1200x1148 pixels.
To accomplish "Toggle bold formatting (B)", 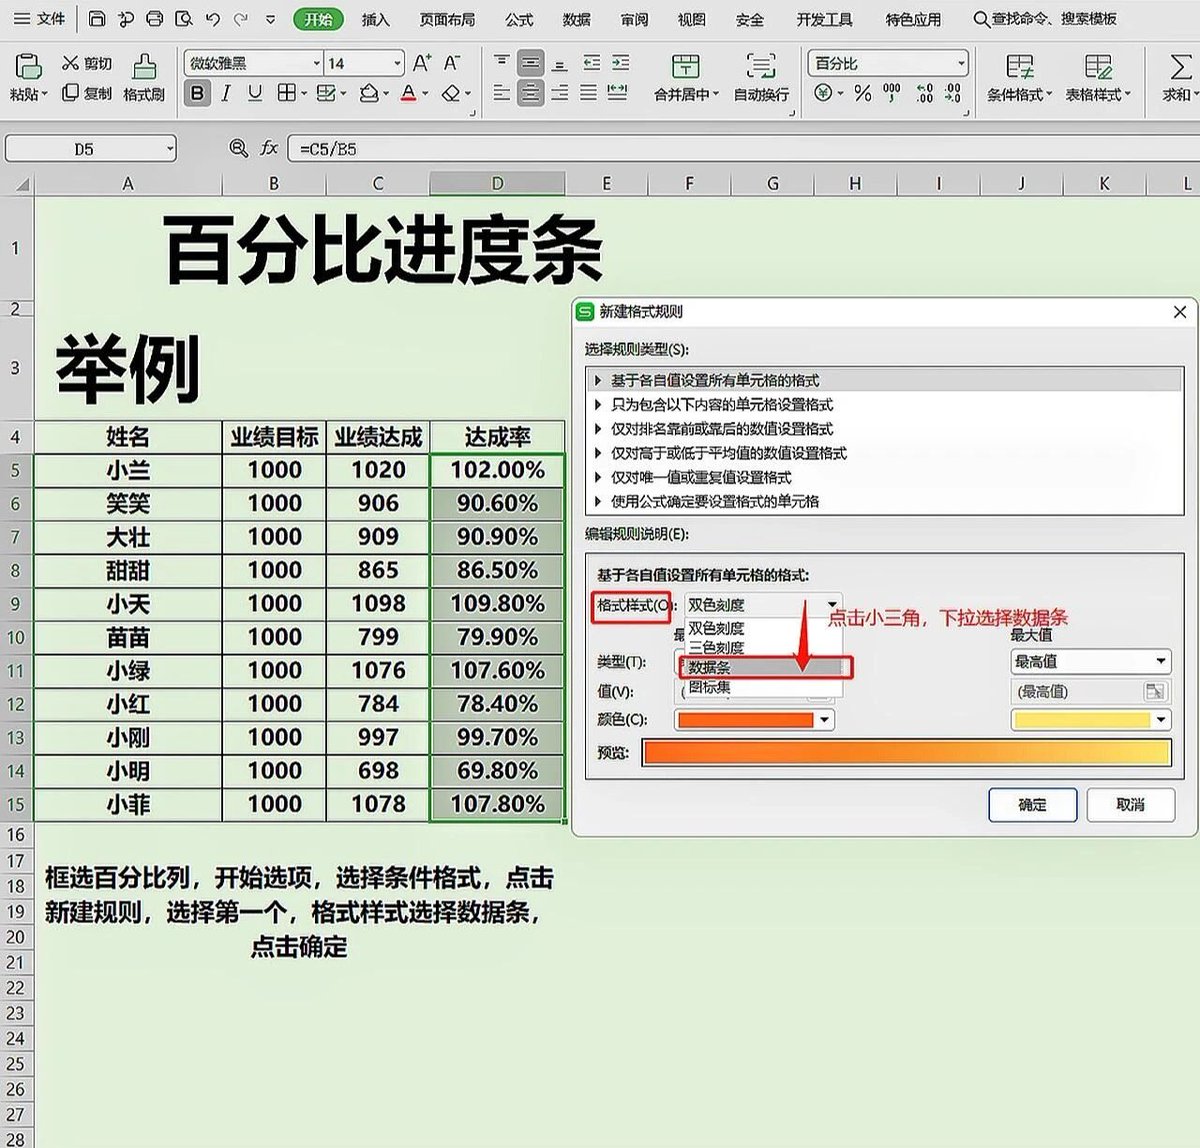I will coord(198,93).
